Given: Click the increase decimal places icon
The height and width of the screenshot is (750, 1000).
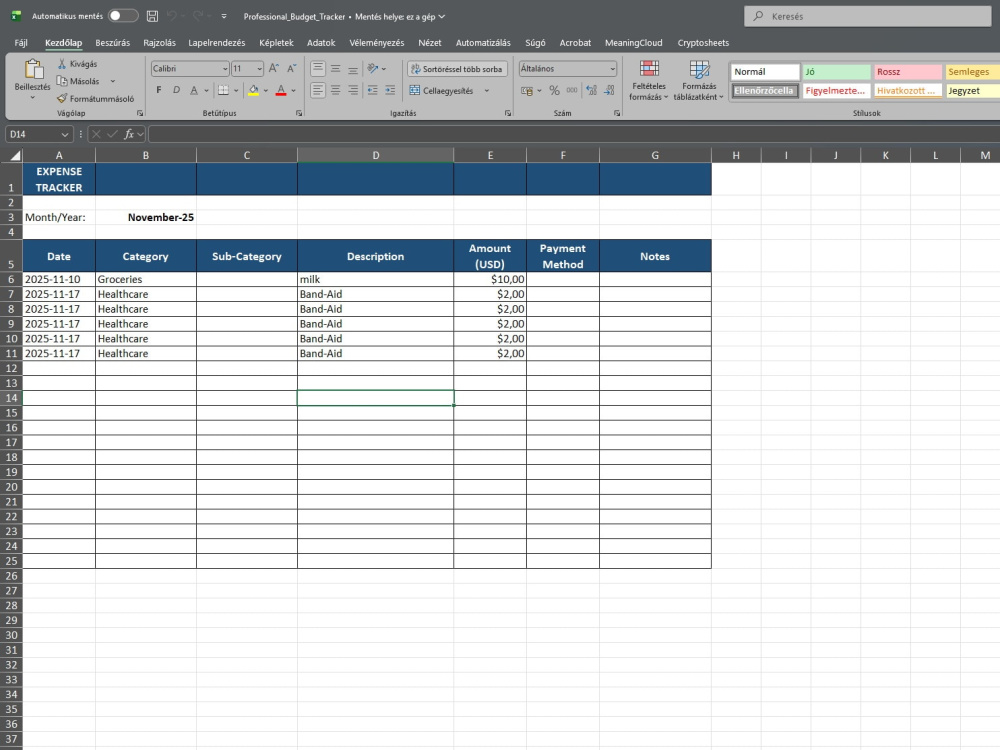Looking at the screenshot, I should 592,91.
